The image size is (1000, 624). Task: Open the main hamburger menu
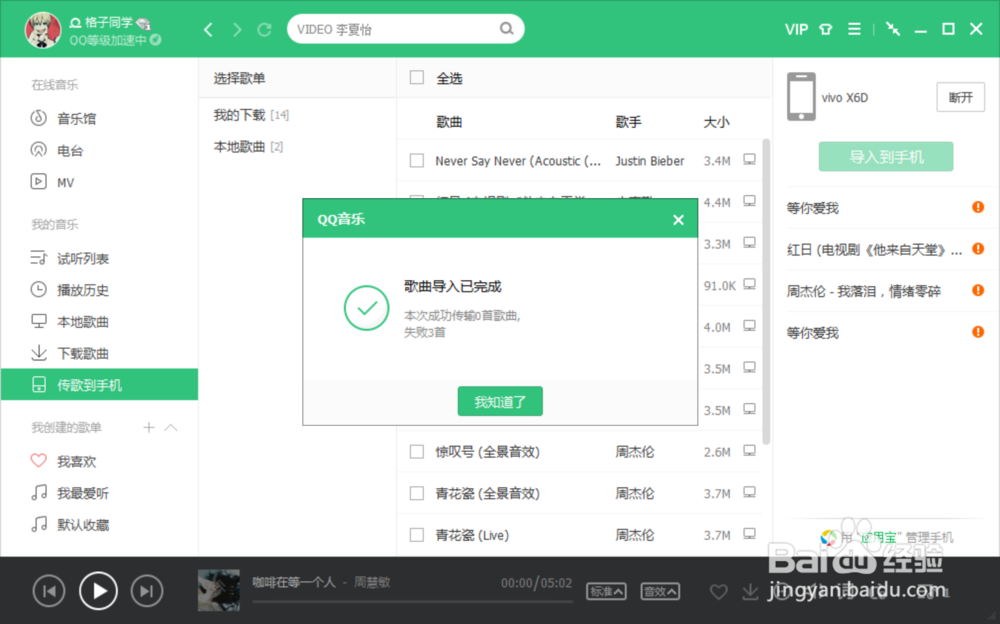tap(854, 29)
